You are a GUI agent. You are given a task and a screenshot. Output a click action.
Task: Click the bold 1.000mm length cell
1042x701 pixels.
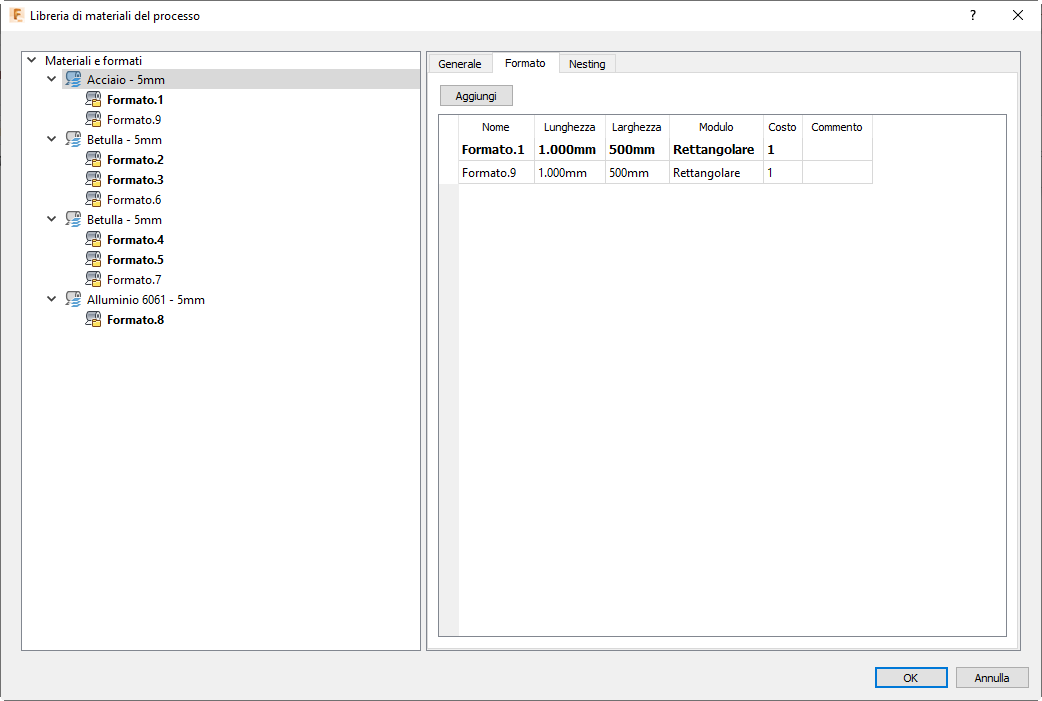click(x=570, y=150)
